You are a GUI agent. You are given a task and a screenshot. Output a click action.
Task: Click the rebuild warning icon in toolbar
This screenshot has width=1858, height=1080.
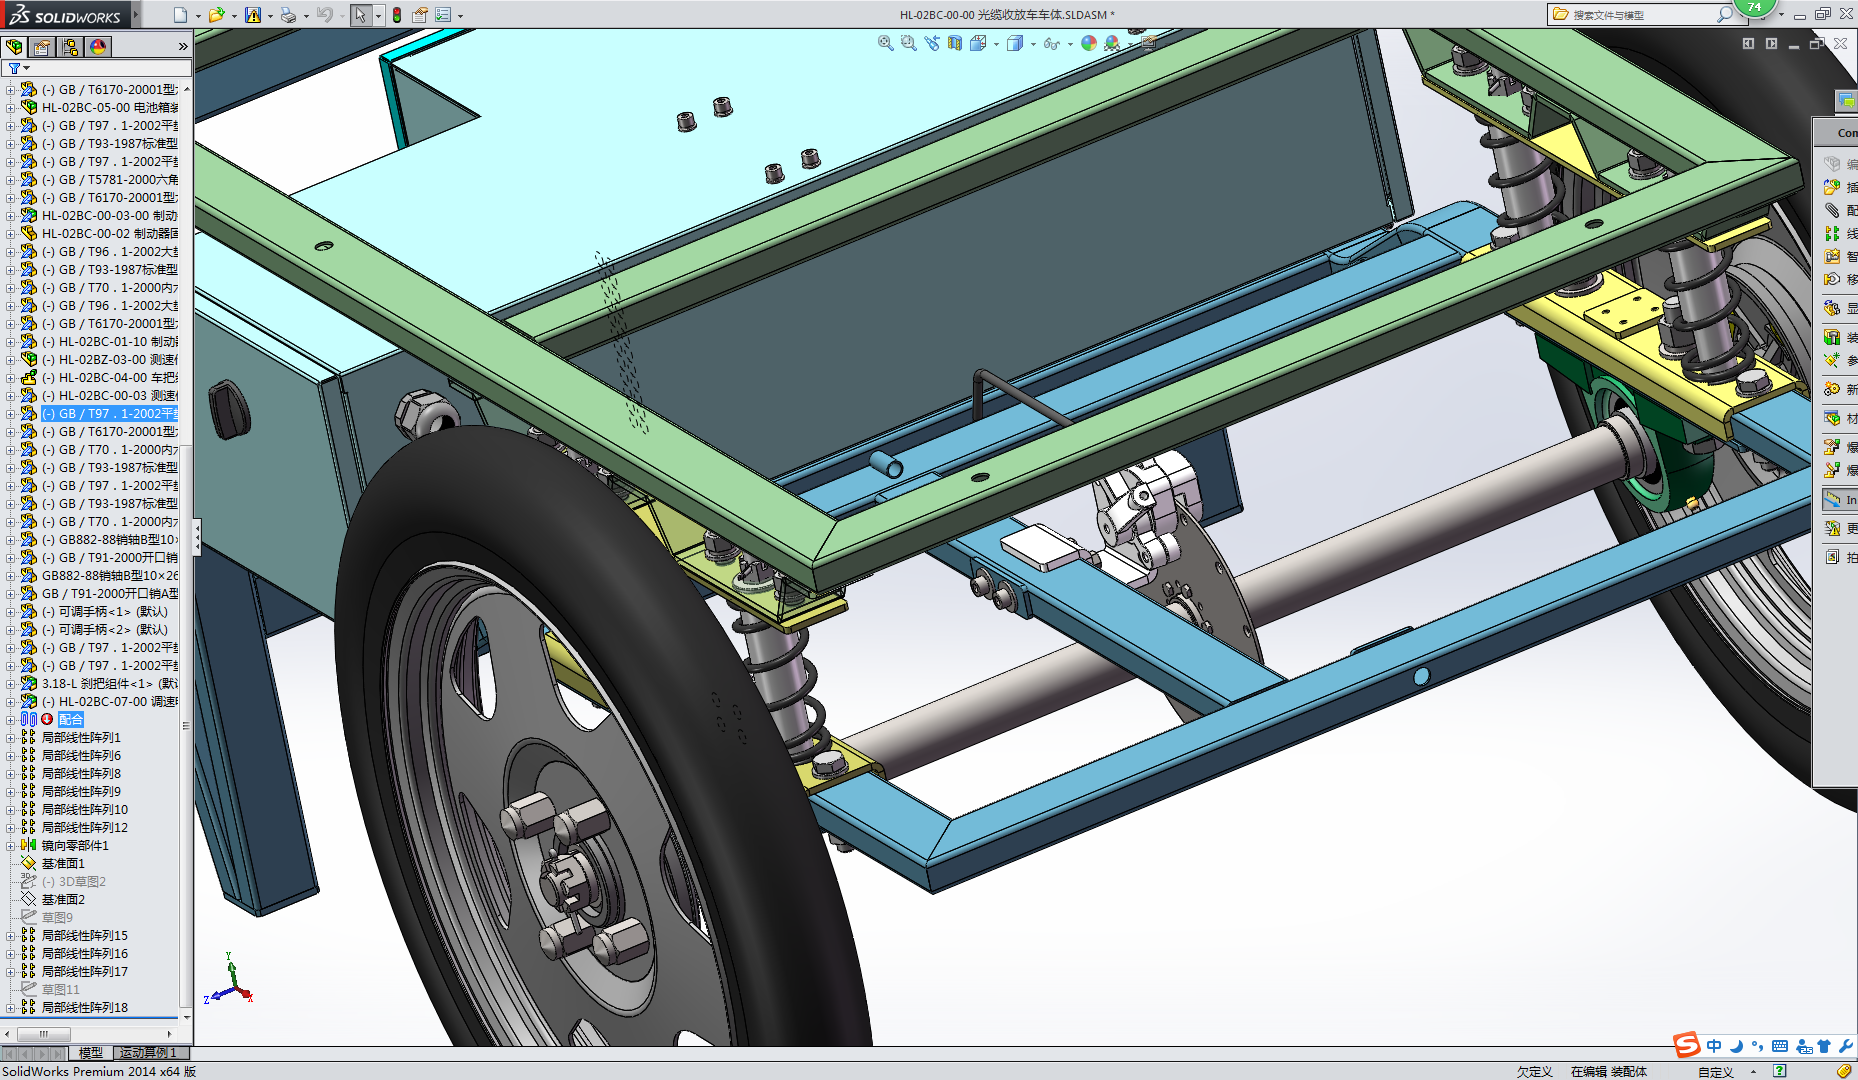(253, 15)
